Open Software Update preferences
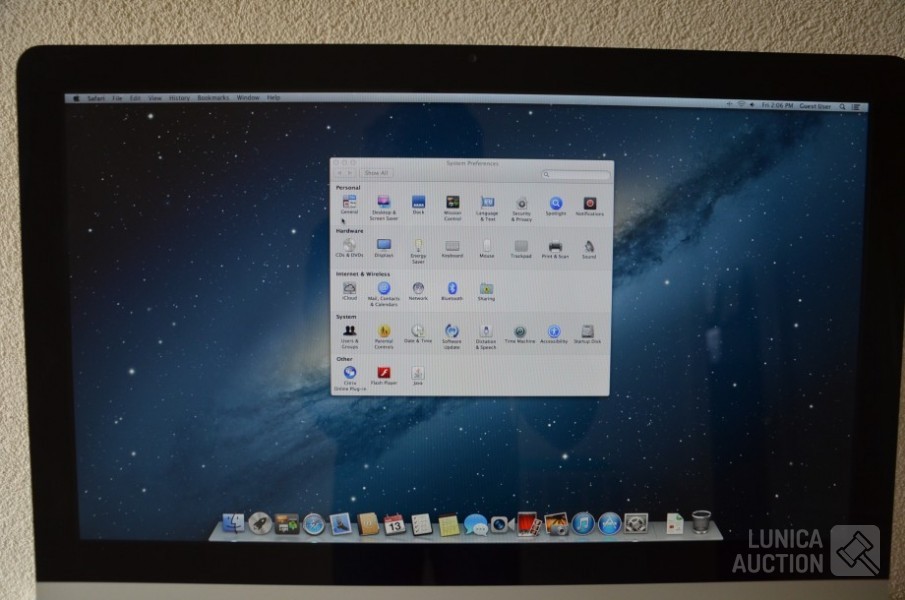The image size is (905, 600). [452, 337]
